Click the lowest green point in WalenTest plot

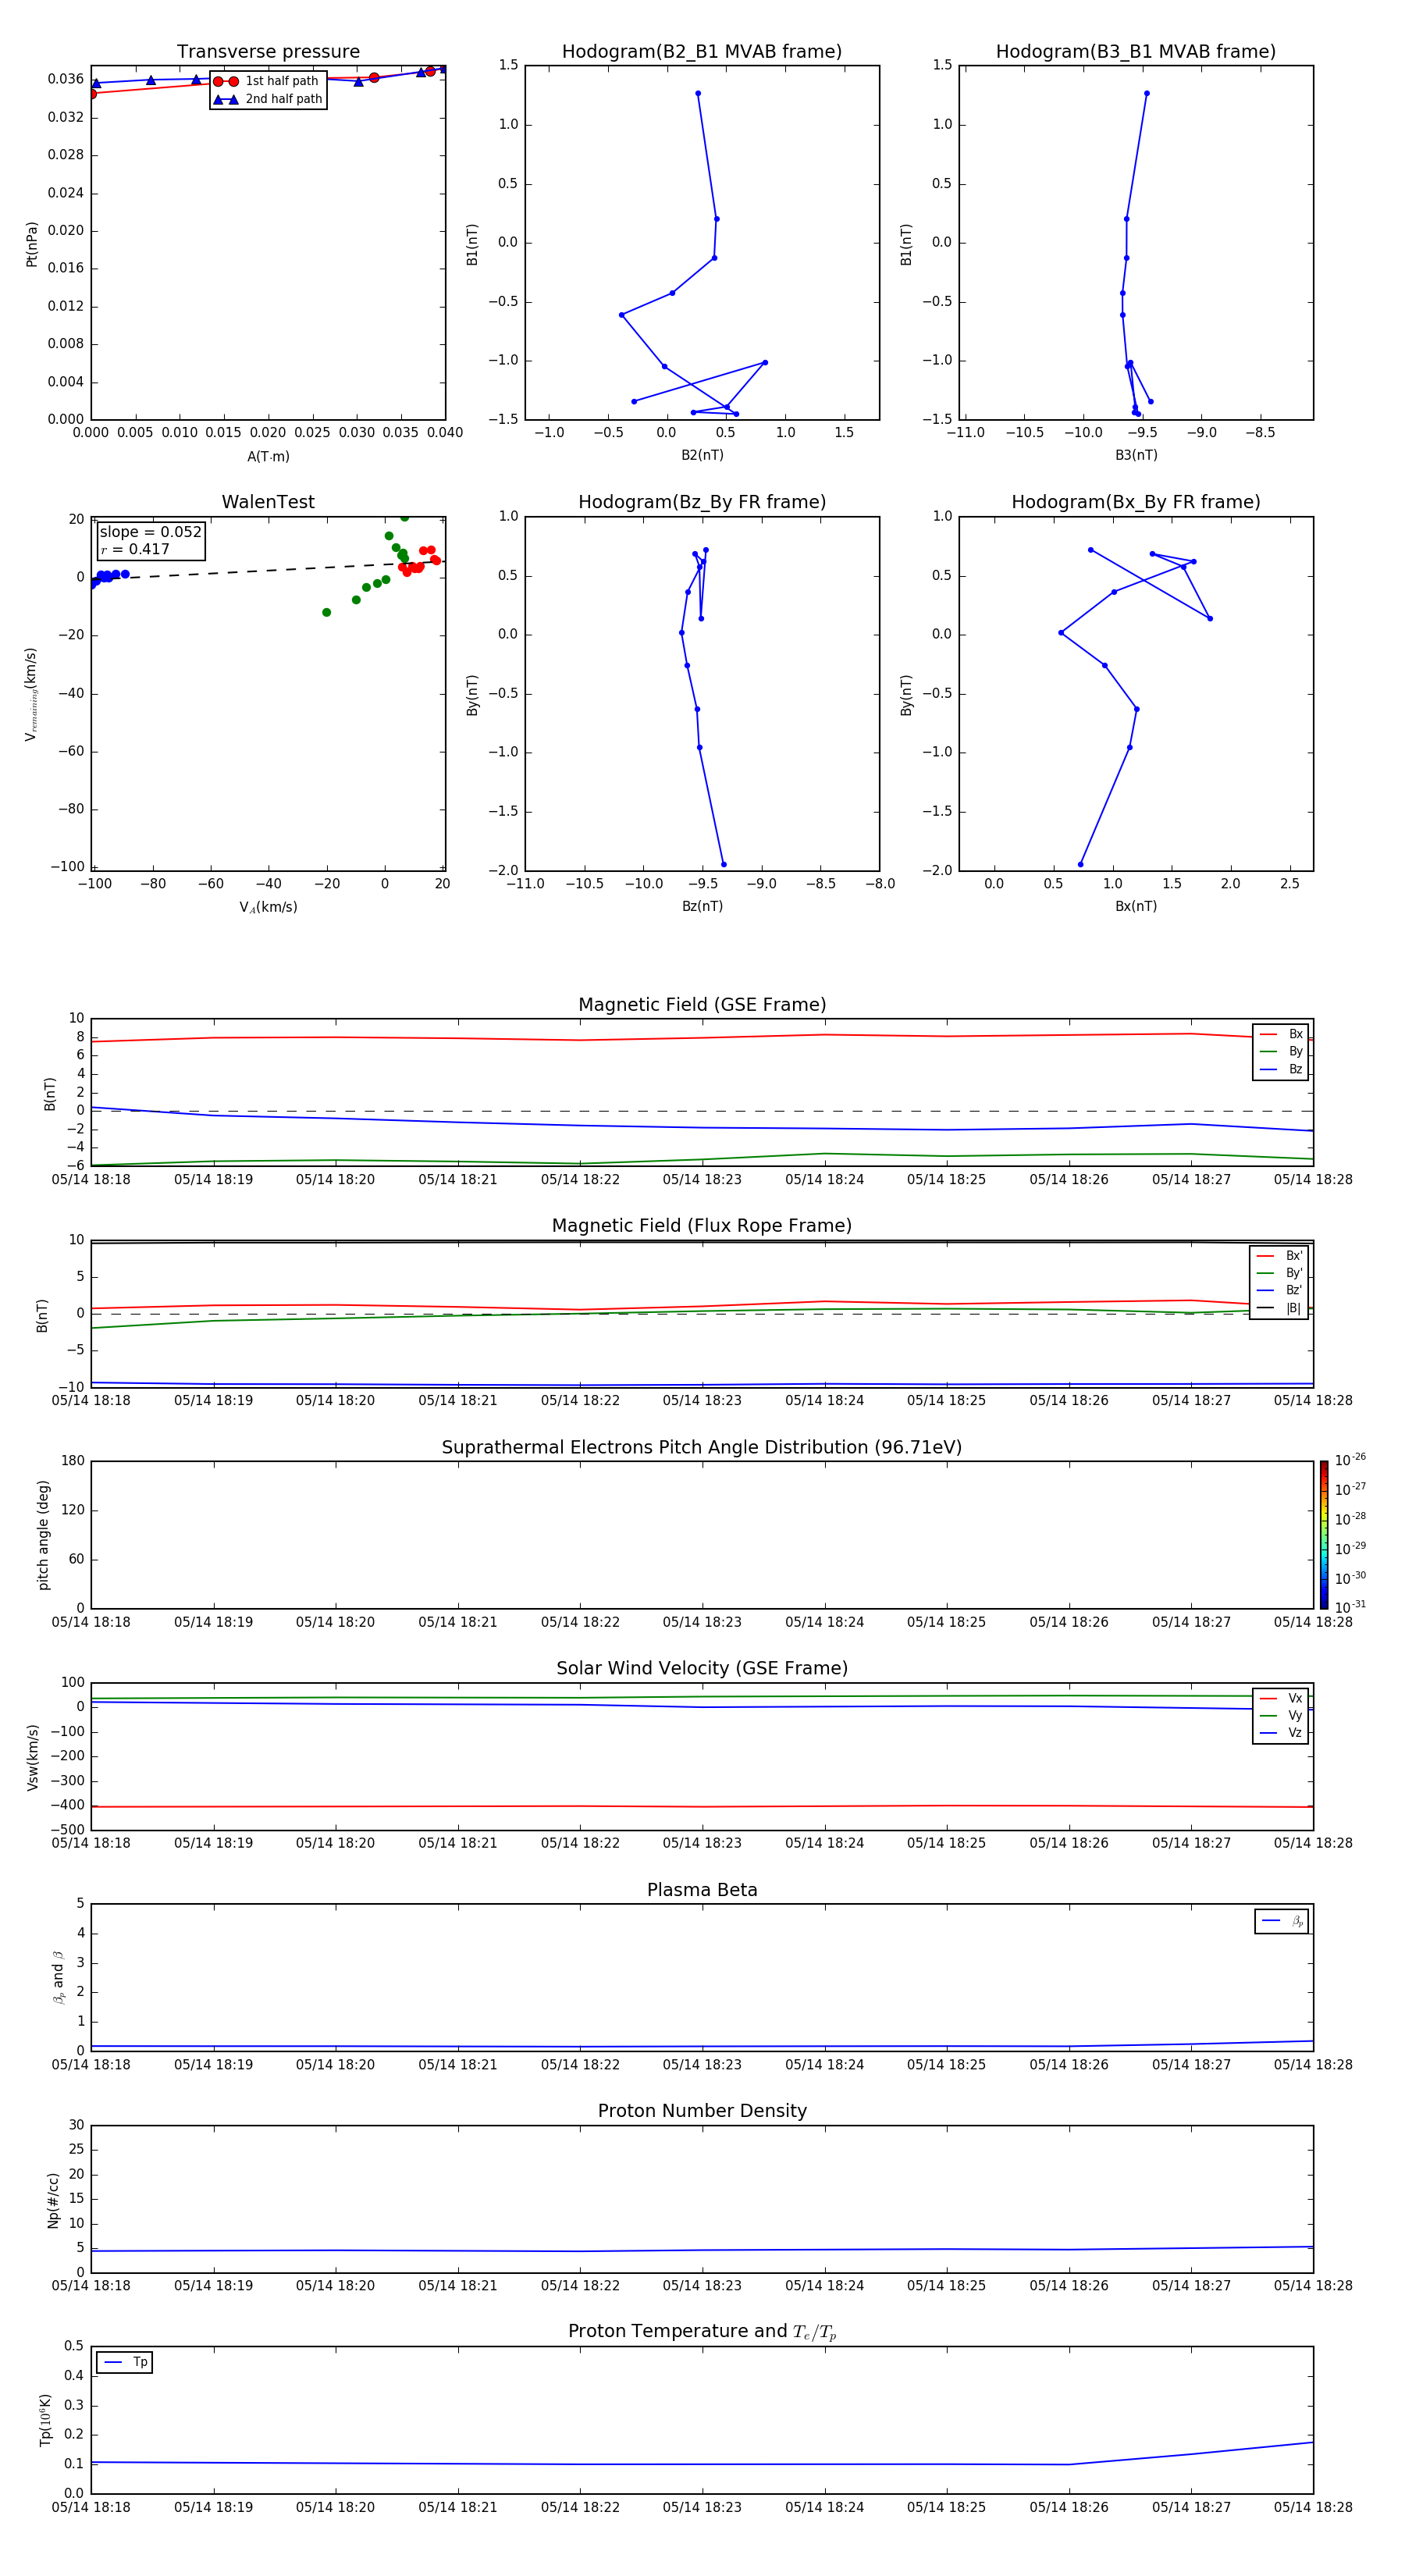[327, 612]
